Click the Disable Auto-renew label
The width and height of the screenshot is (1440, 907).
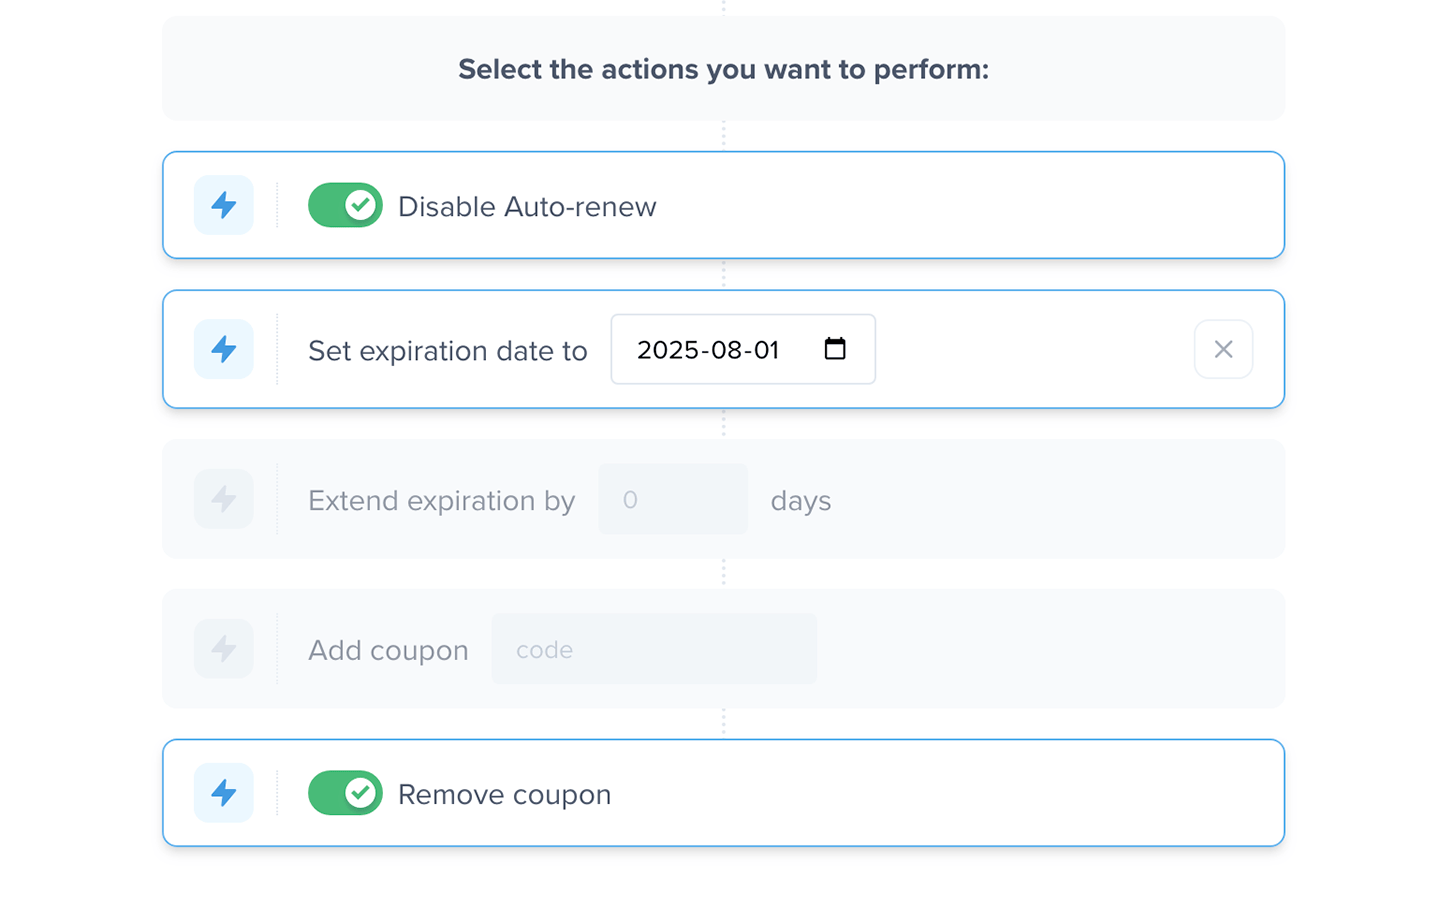coord(527,207)
